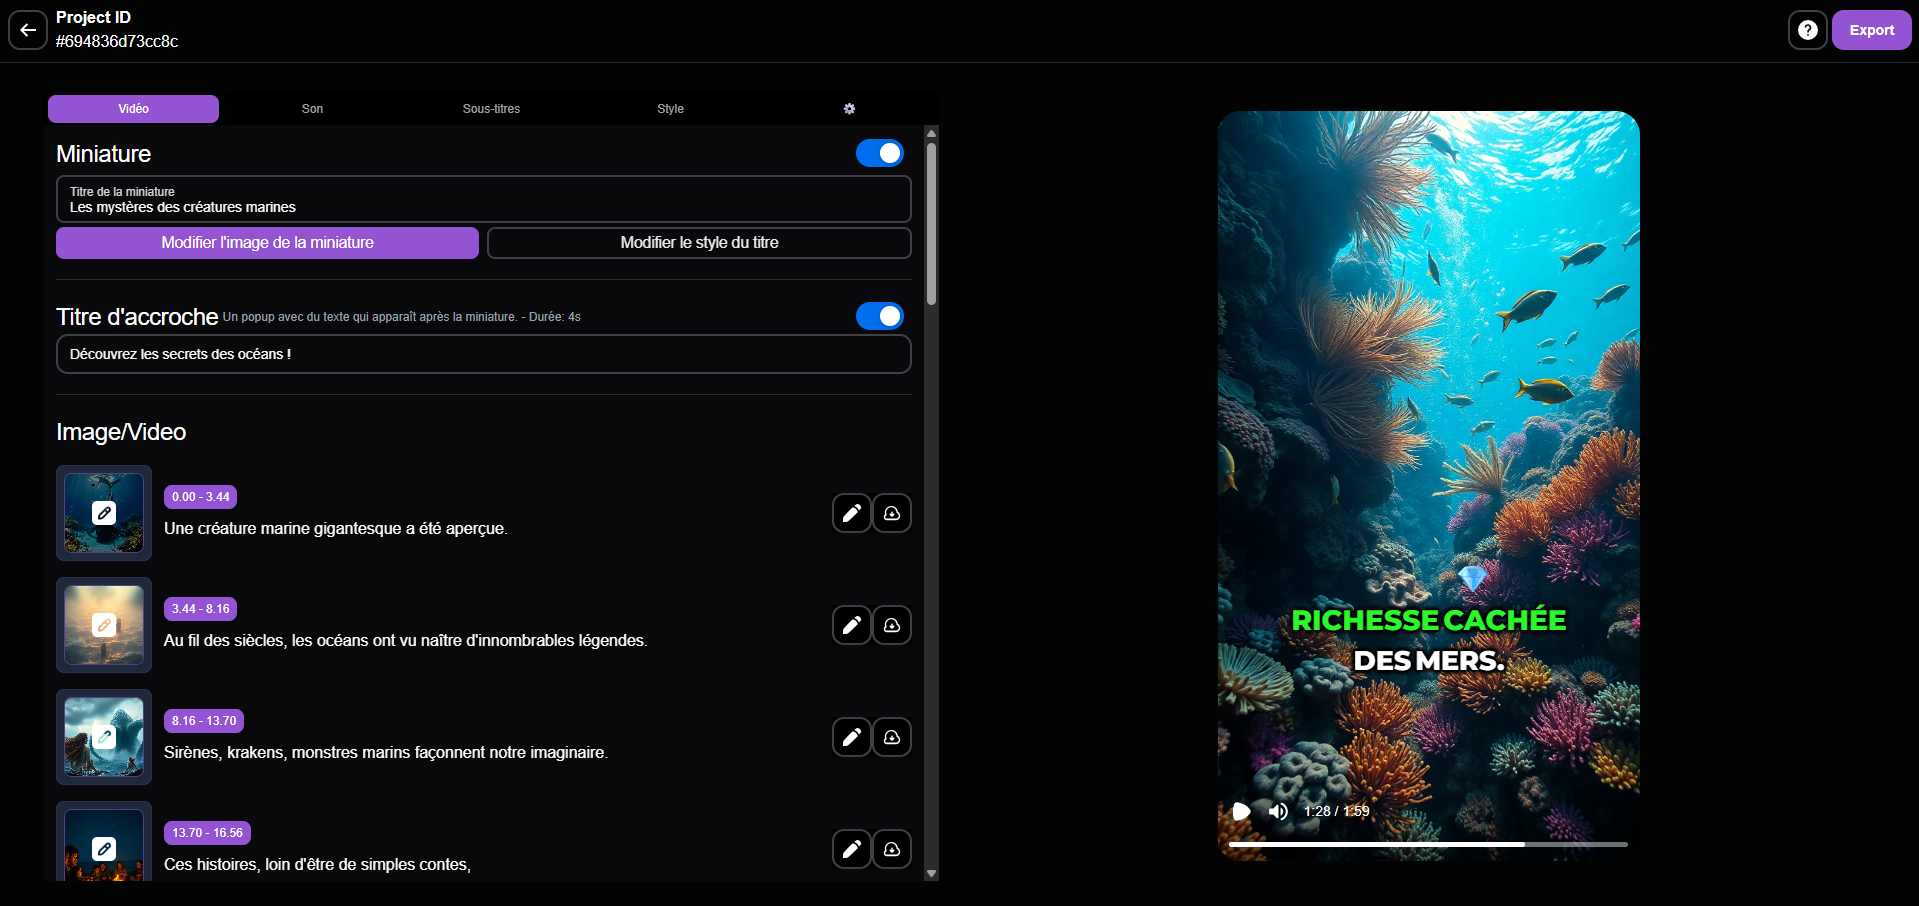Viewport: 1919px width, 906px height.
Task: Click Modifier l'image de la miniature
Action: [x=267, y=243]
